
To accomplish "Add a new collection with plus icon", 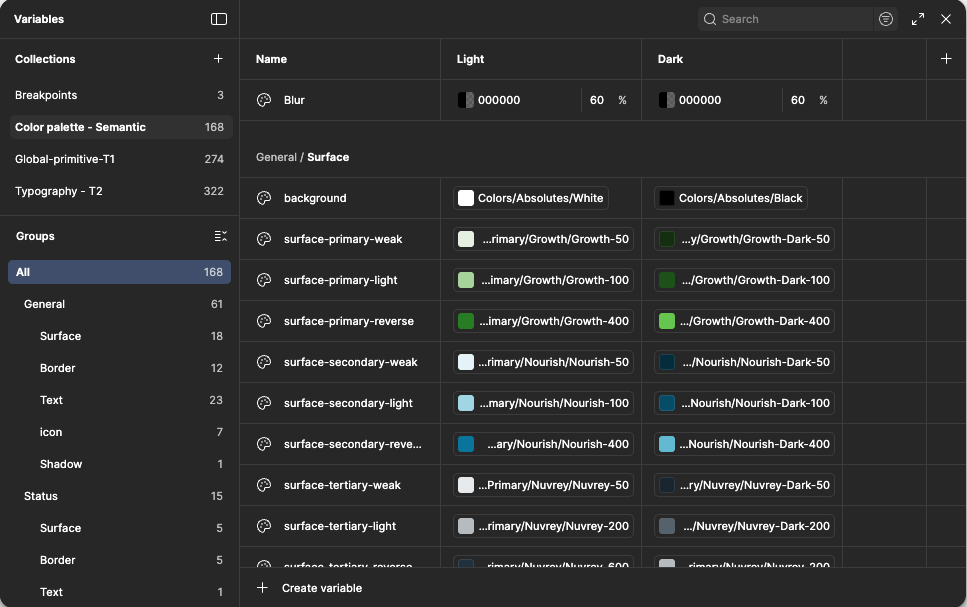I will point(218,59).
